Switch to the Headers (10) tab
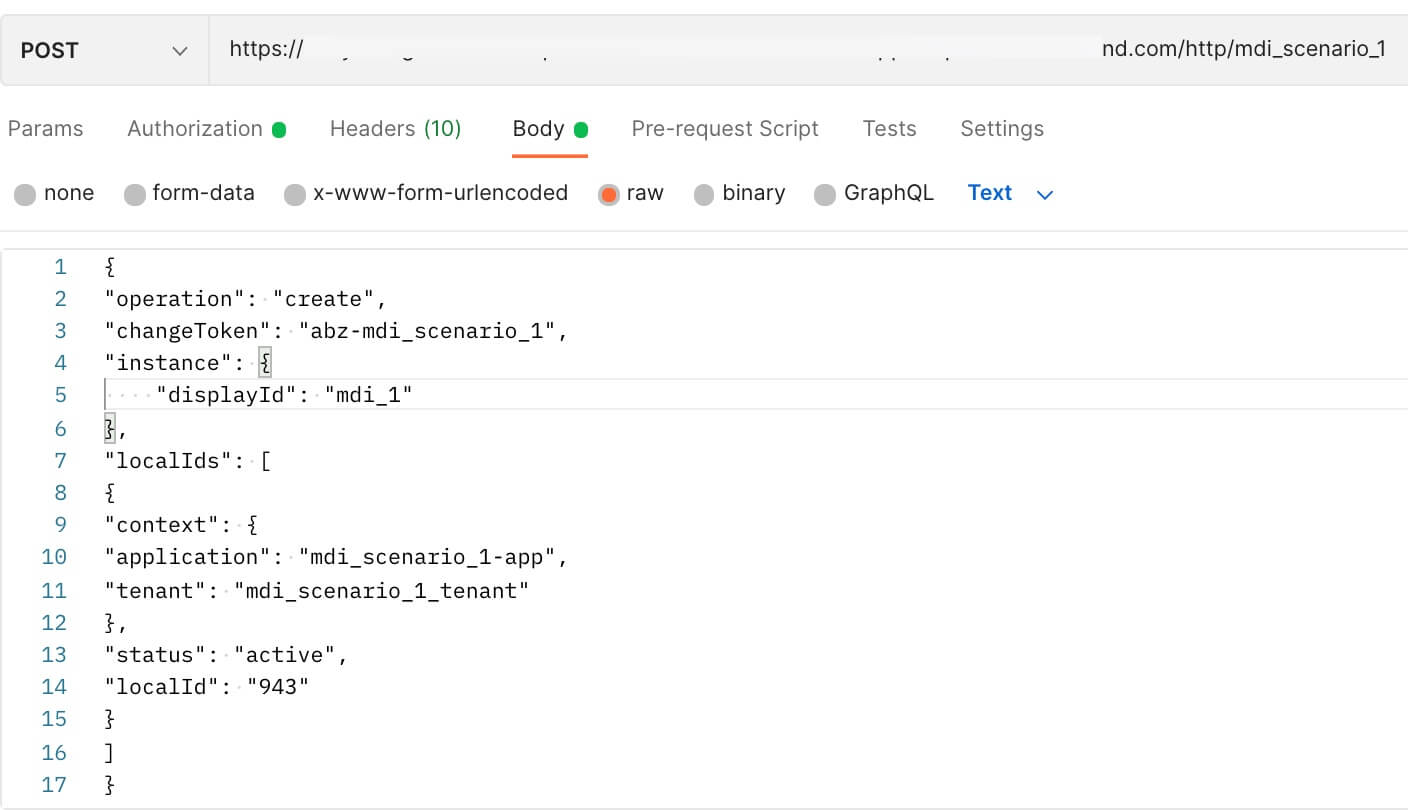 [x=394, y=128]
